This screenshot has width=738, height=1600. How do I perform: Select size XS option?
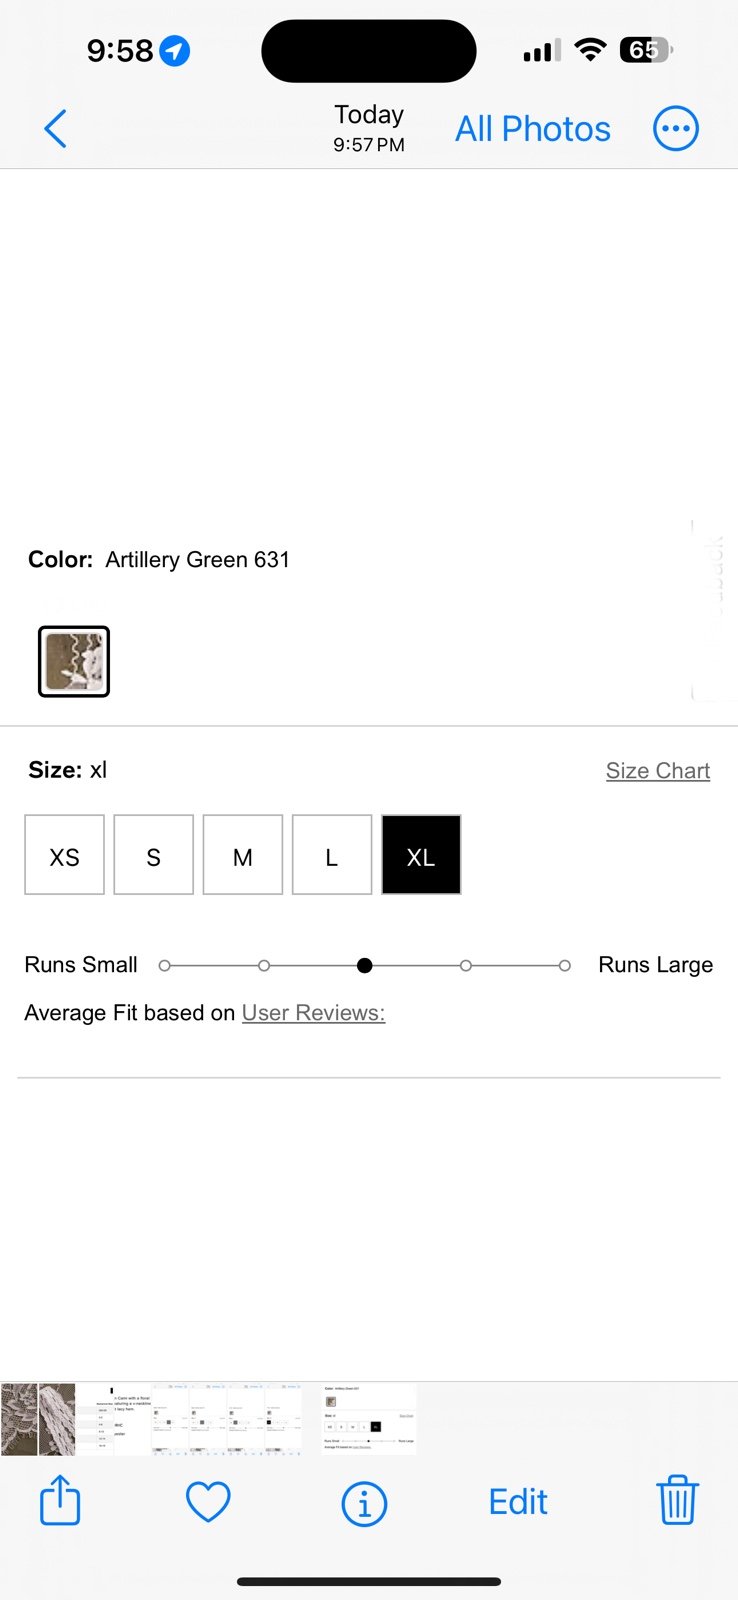click(65, 855)
